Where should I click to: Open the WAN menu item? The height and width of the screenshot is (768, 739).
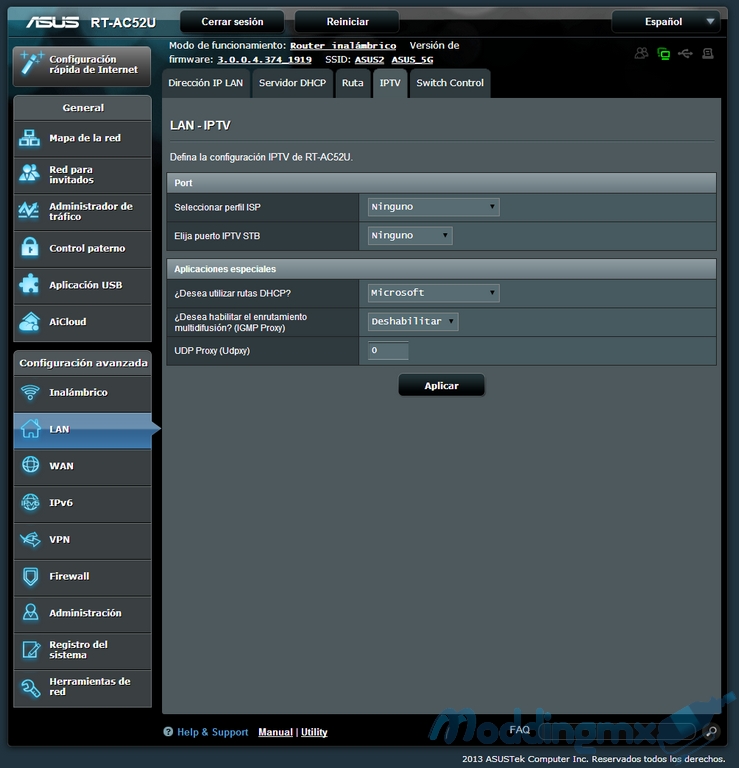(82, 466)
